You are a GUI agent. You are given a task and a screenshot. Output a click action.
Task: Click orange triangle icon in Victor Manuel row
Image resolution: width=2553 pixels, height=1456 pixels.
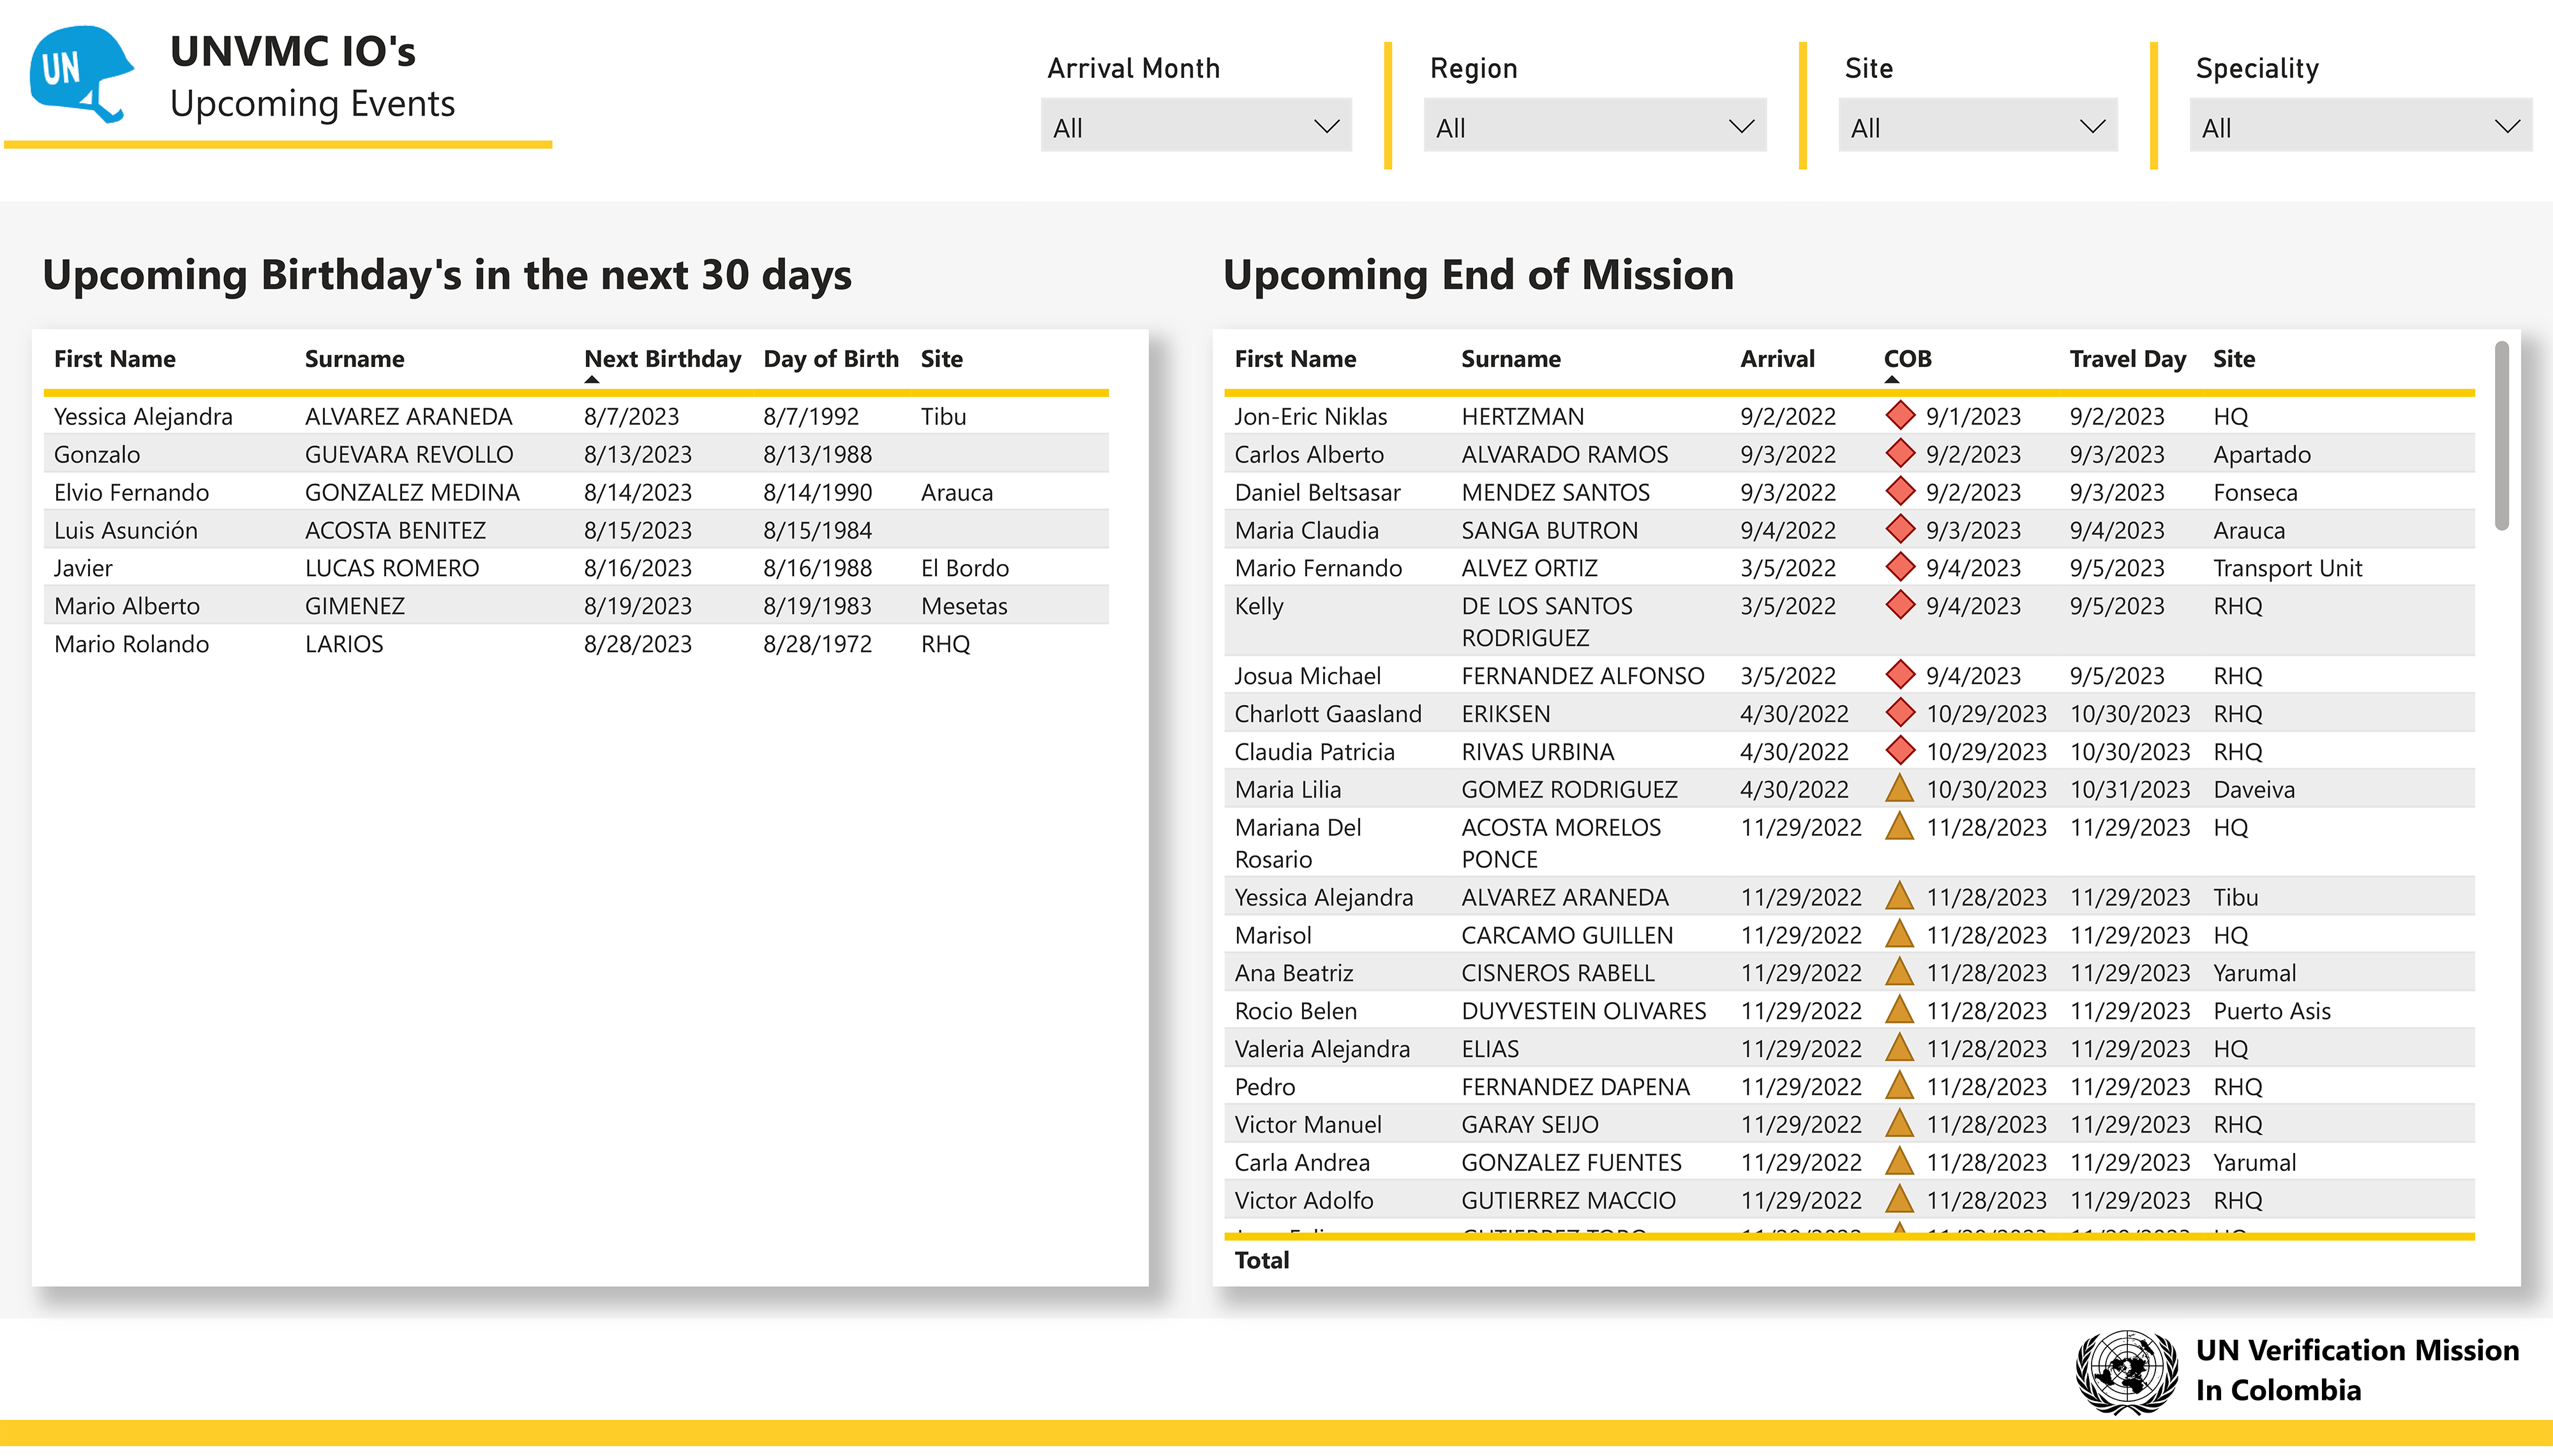[x=1899, y=1124]
